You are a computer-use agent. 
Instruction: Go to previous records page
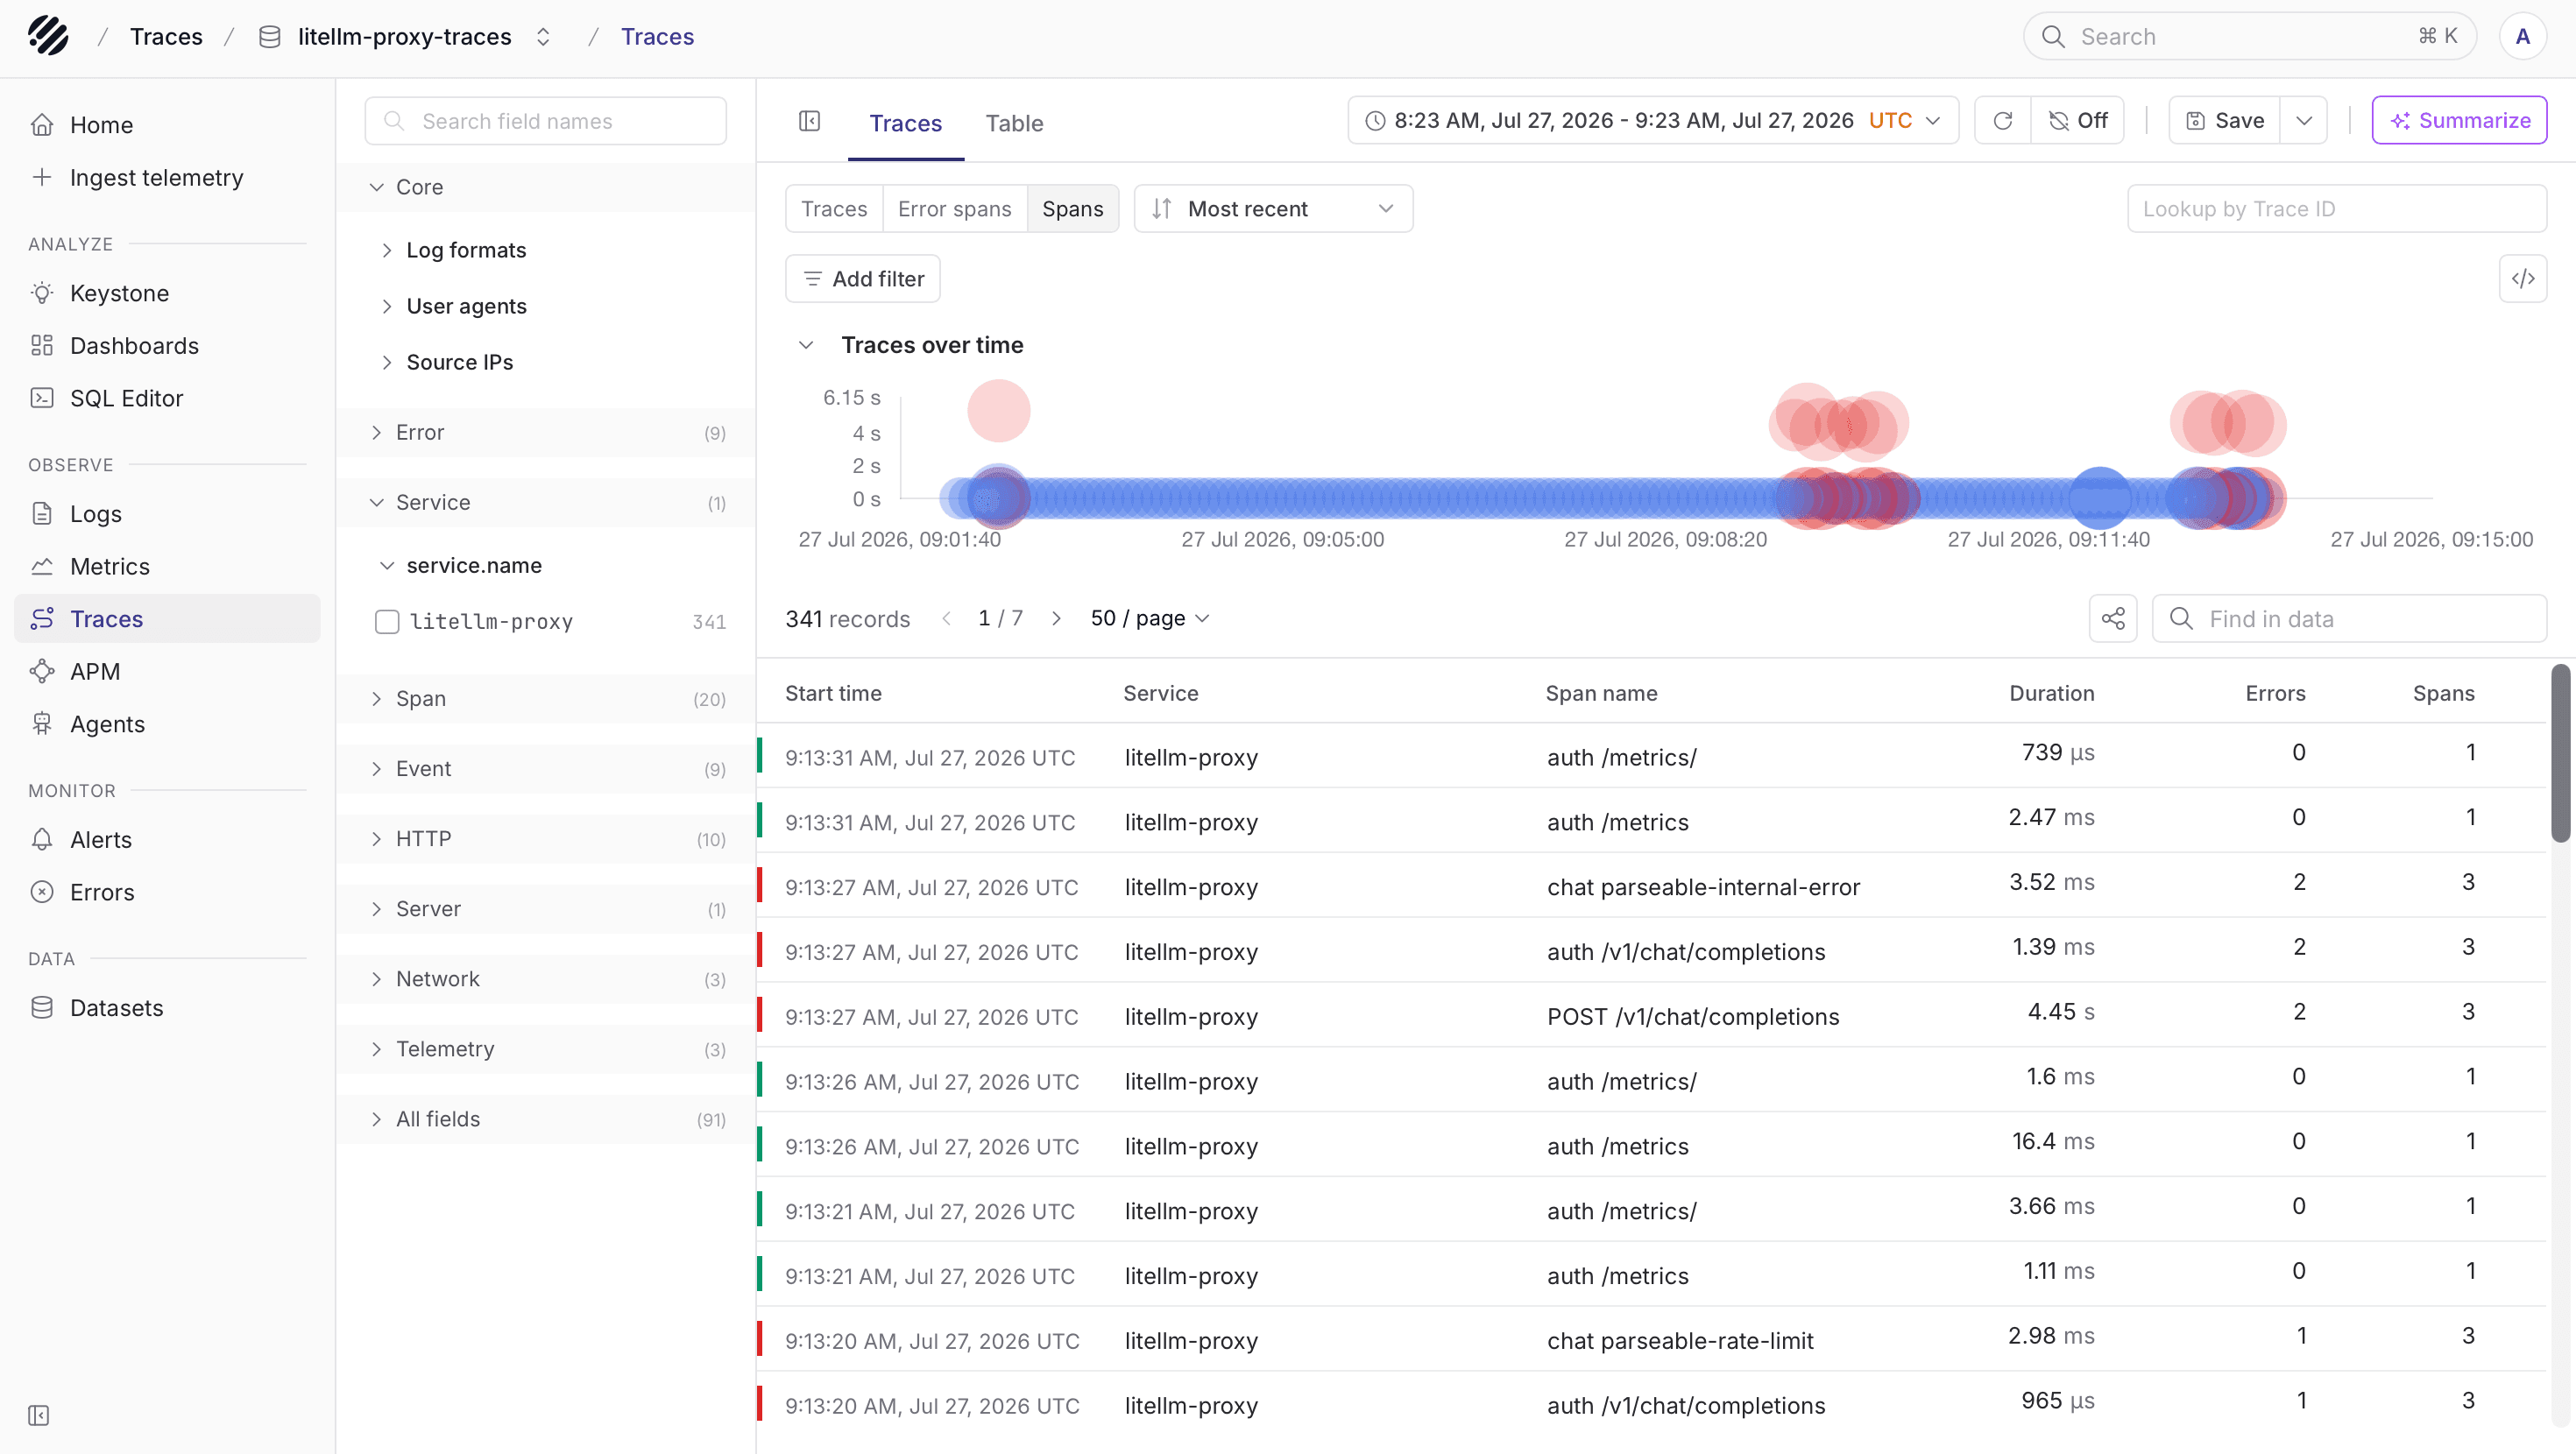point(946,618)
